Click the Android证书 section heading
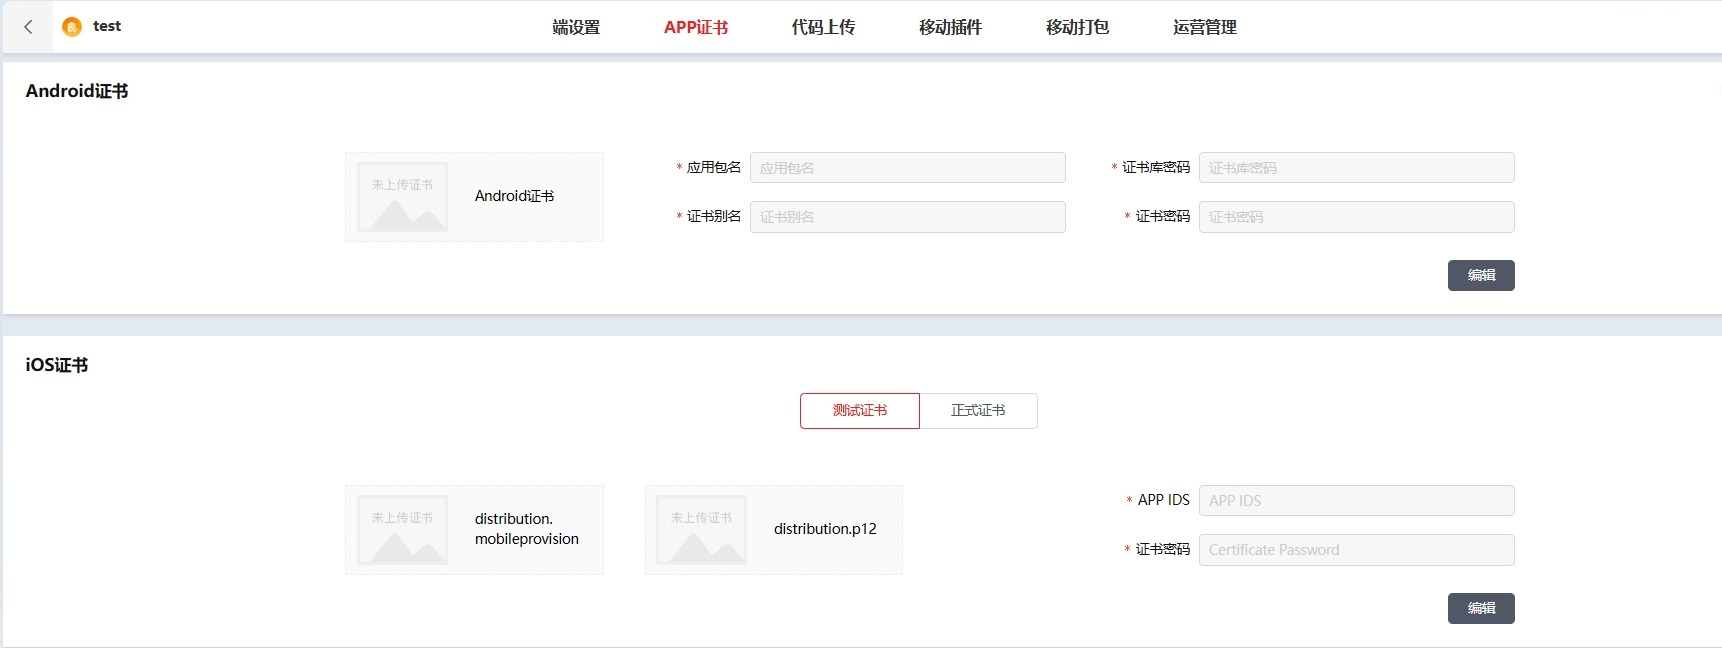This screenshot has width=1722, height=648. coord(77,91)
